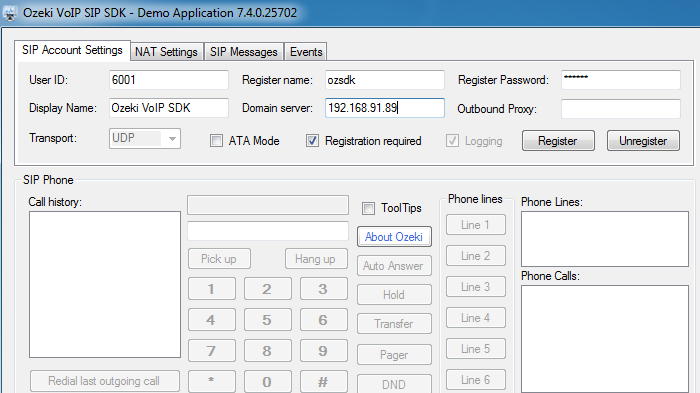Select phone Line 4

[476, 318]
